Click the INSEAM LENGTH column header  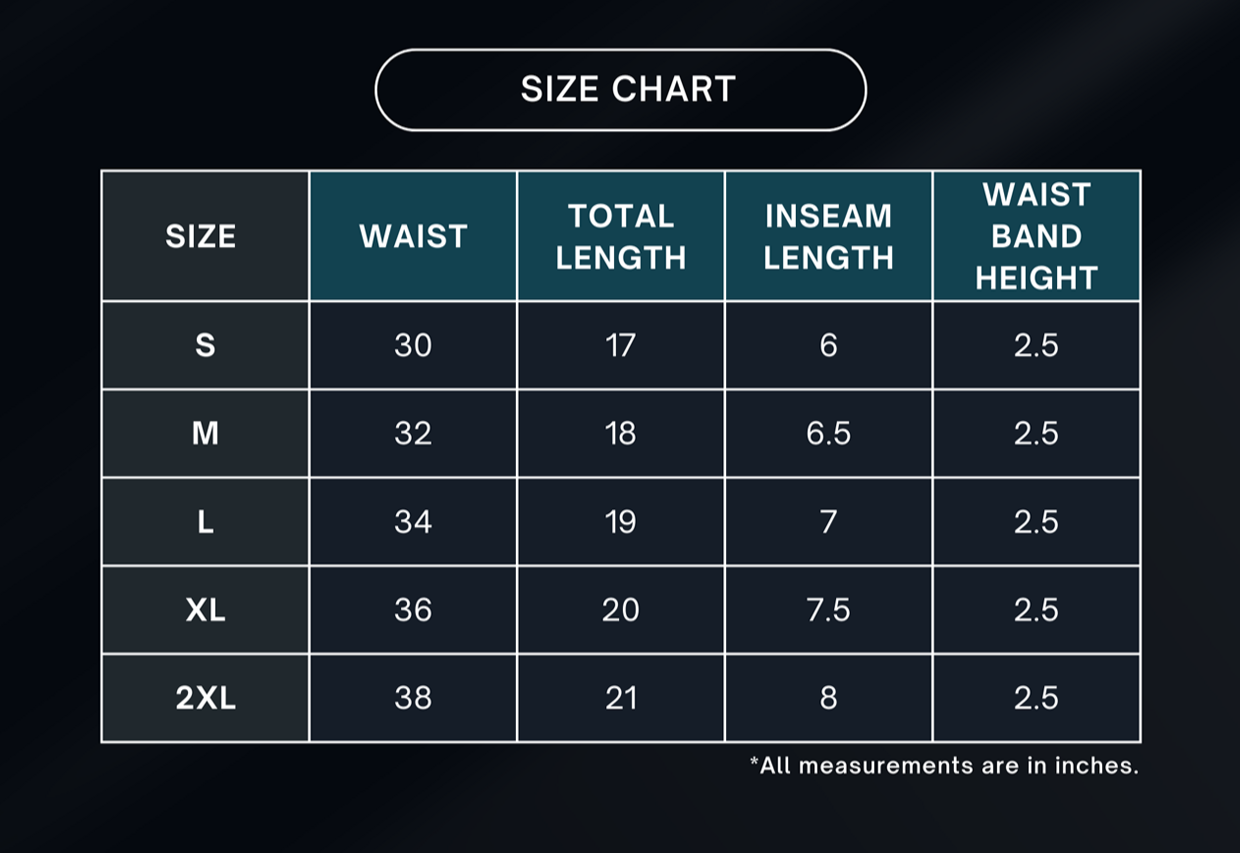tap(828, 237)
